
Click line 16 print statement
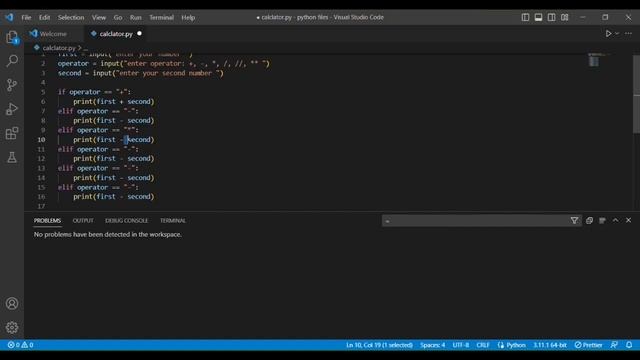pos(113,196)
